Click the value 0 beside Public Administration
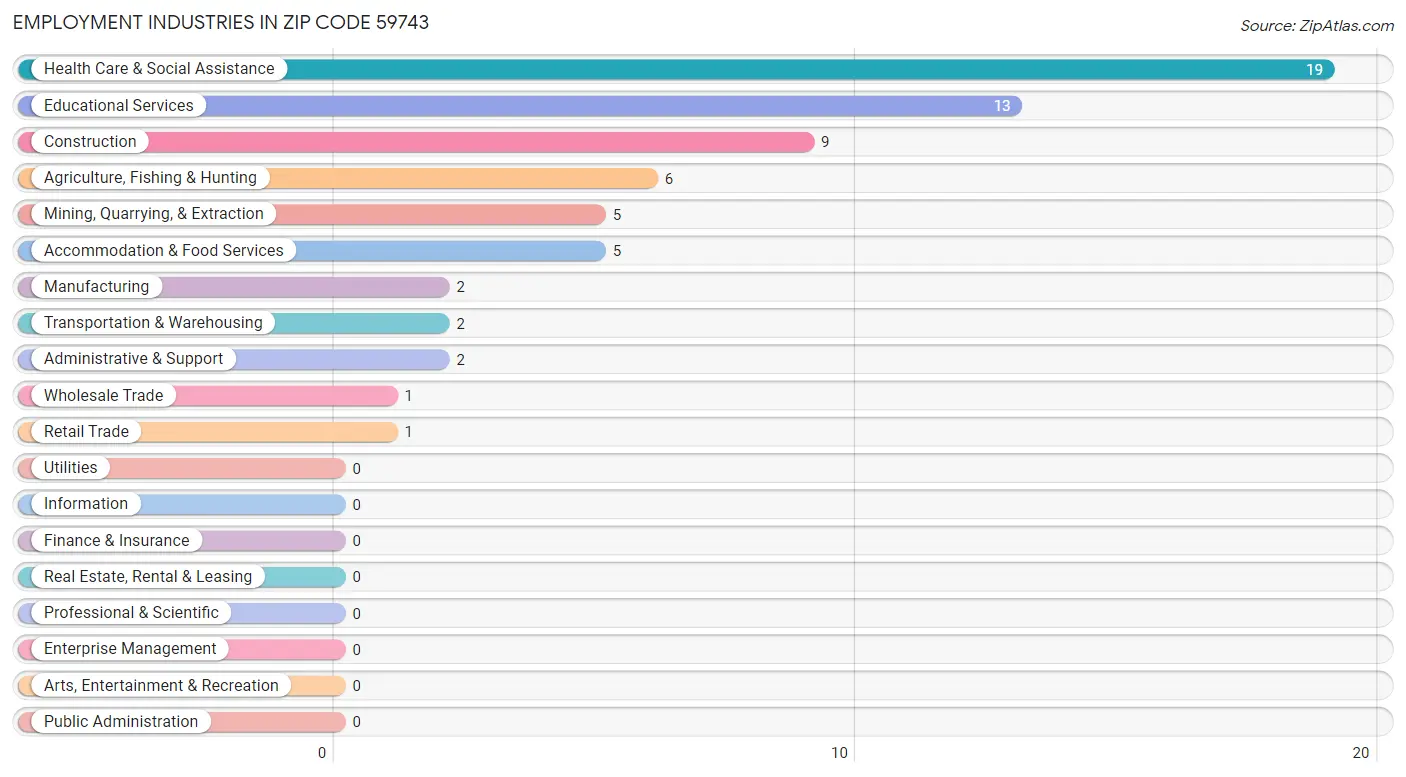 click(x=356, y=722)
